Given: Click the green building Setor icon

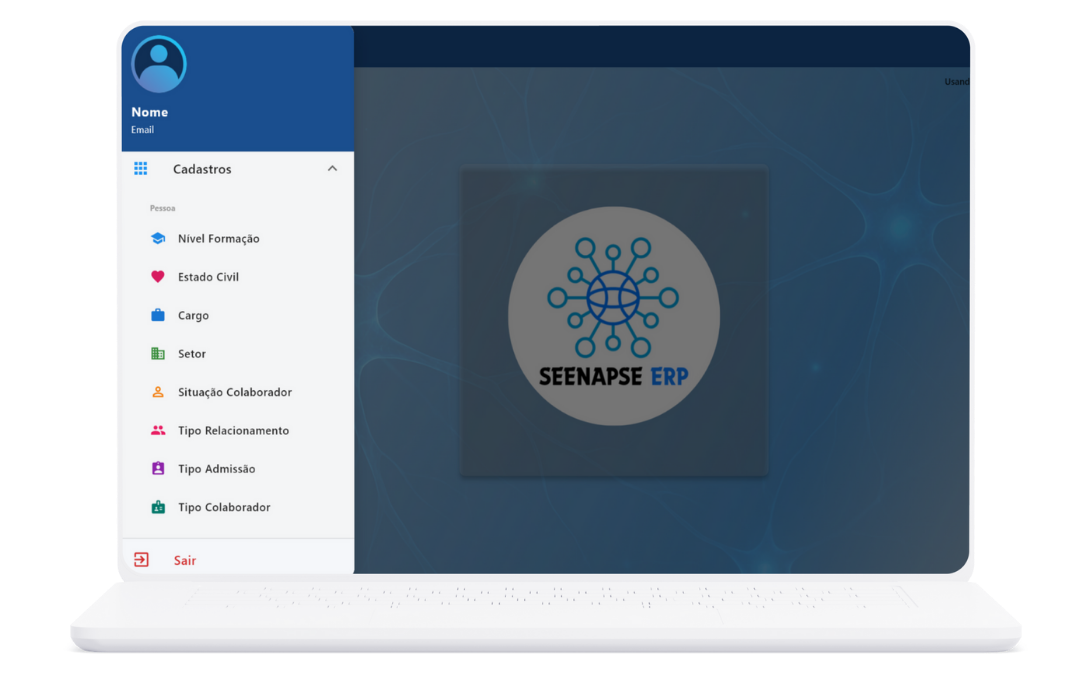Looking at the screenshot, I should pos(158,354).
